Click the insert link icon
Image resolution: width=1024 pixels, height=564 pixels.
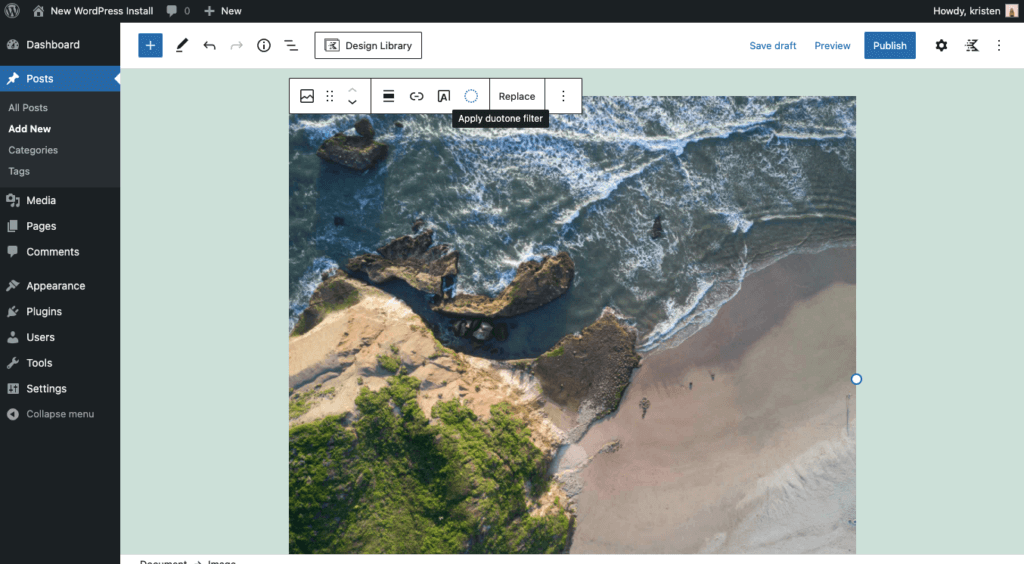tap(417, 96)
